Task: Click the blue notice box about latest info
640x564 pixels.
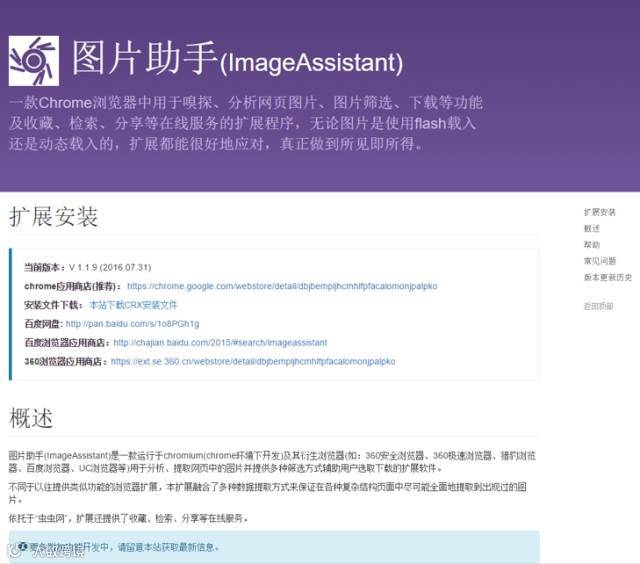Action: tap(274, 547)
